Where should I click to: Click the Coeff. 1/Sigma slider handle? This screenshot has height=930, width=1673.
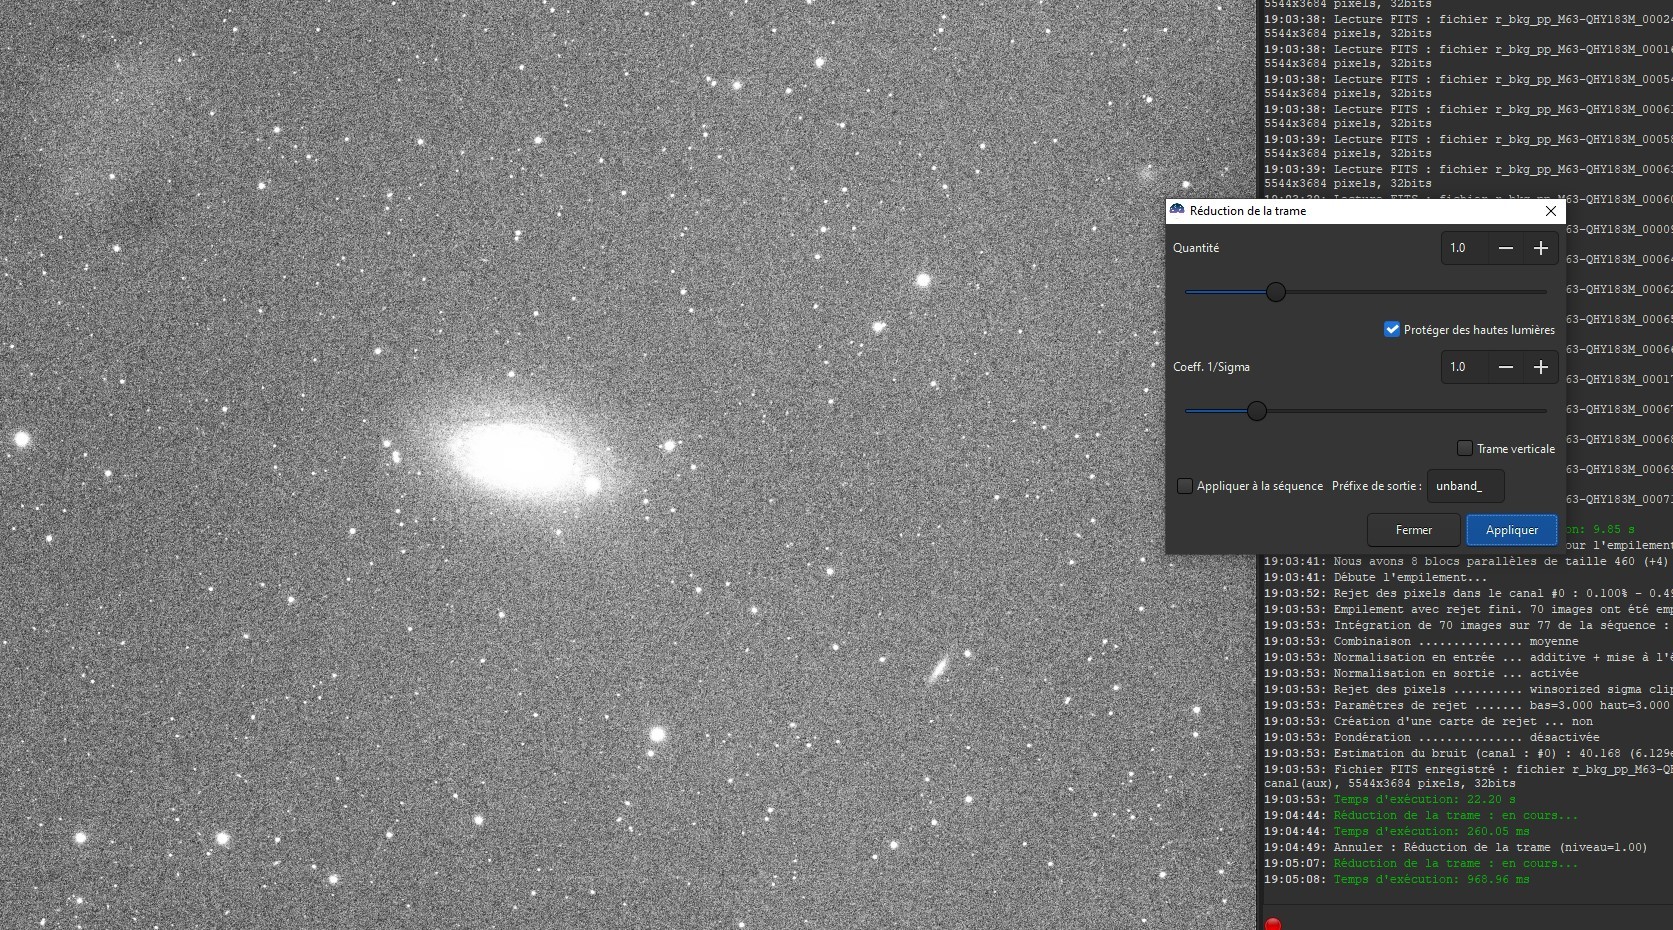coord(1257,411)
